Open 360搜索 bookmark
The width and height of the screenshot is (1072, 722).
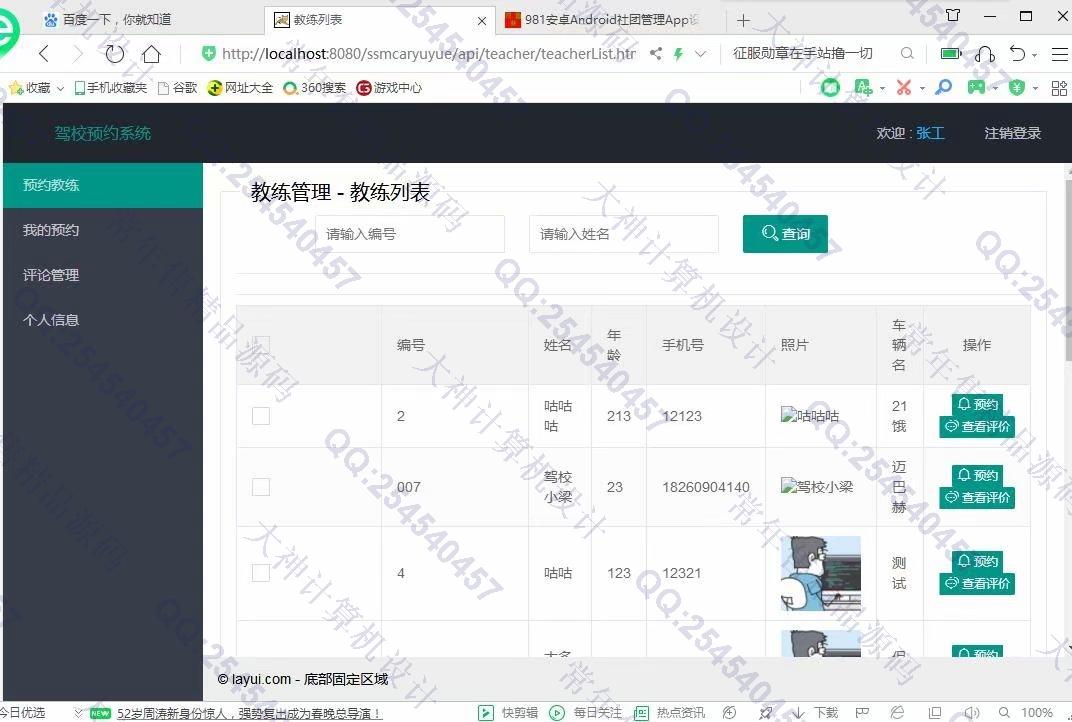point(314,88)
